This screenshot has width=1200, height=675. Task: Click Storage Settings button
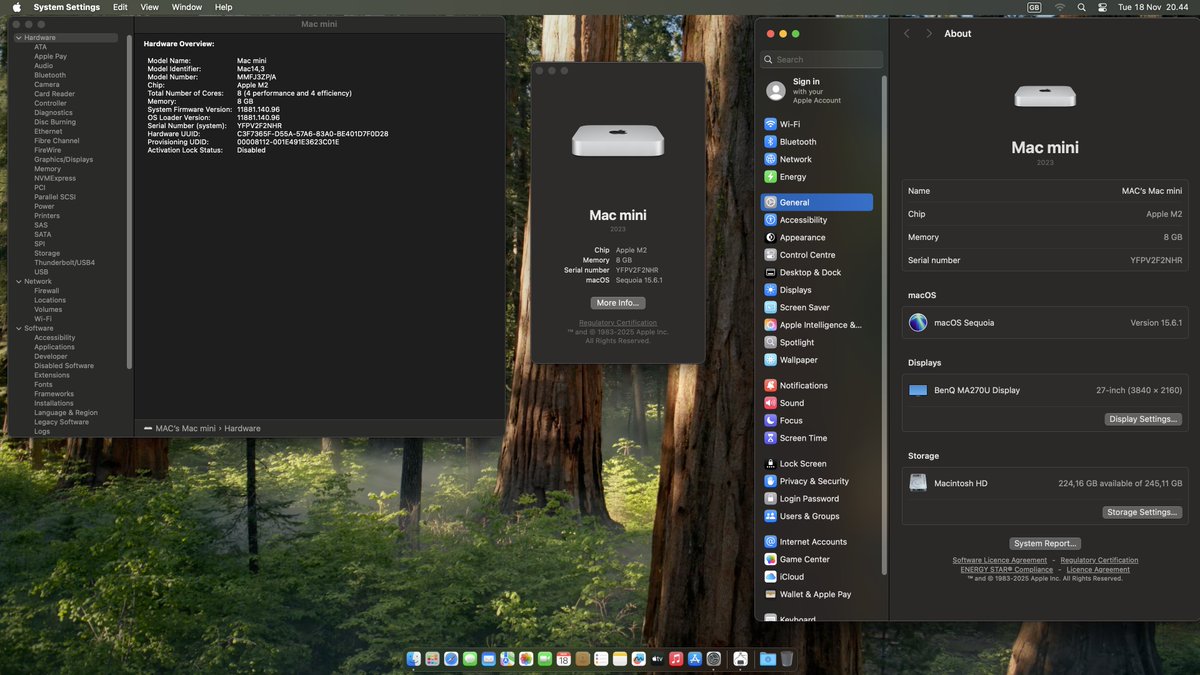point(1142,512)
